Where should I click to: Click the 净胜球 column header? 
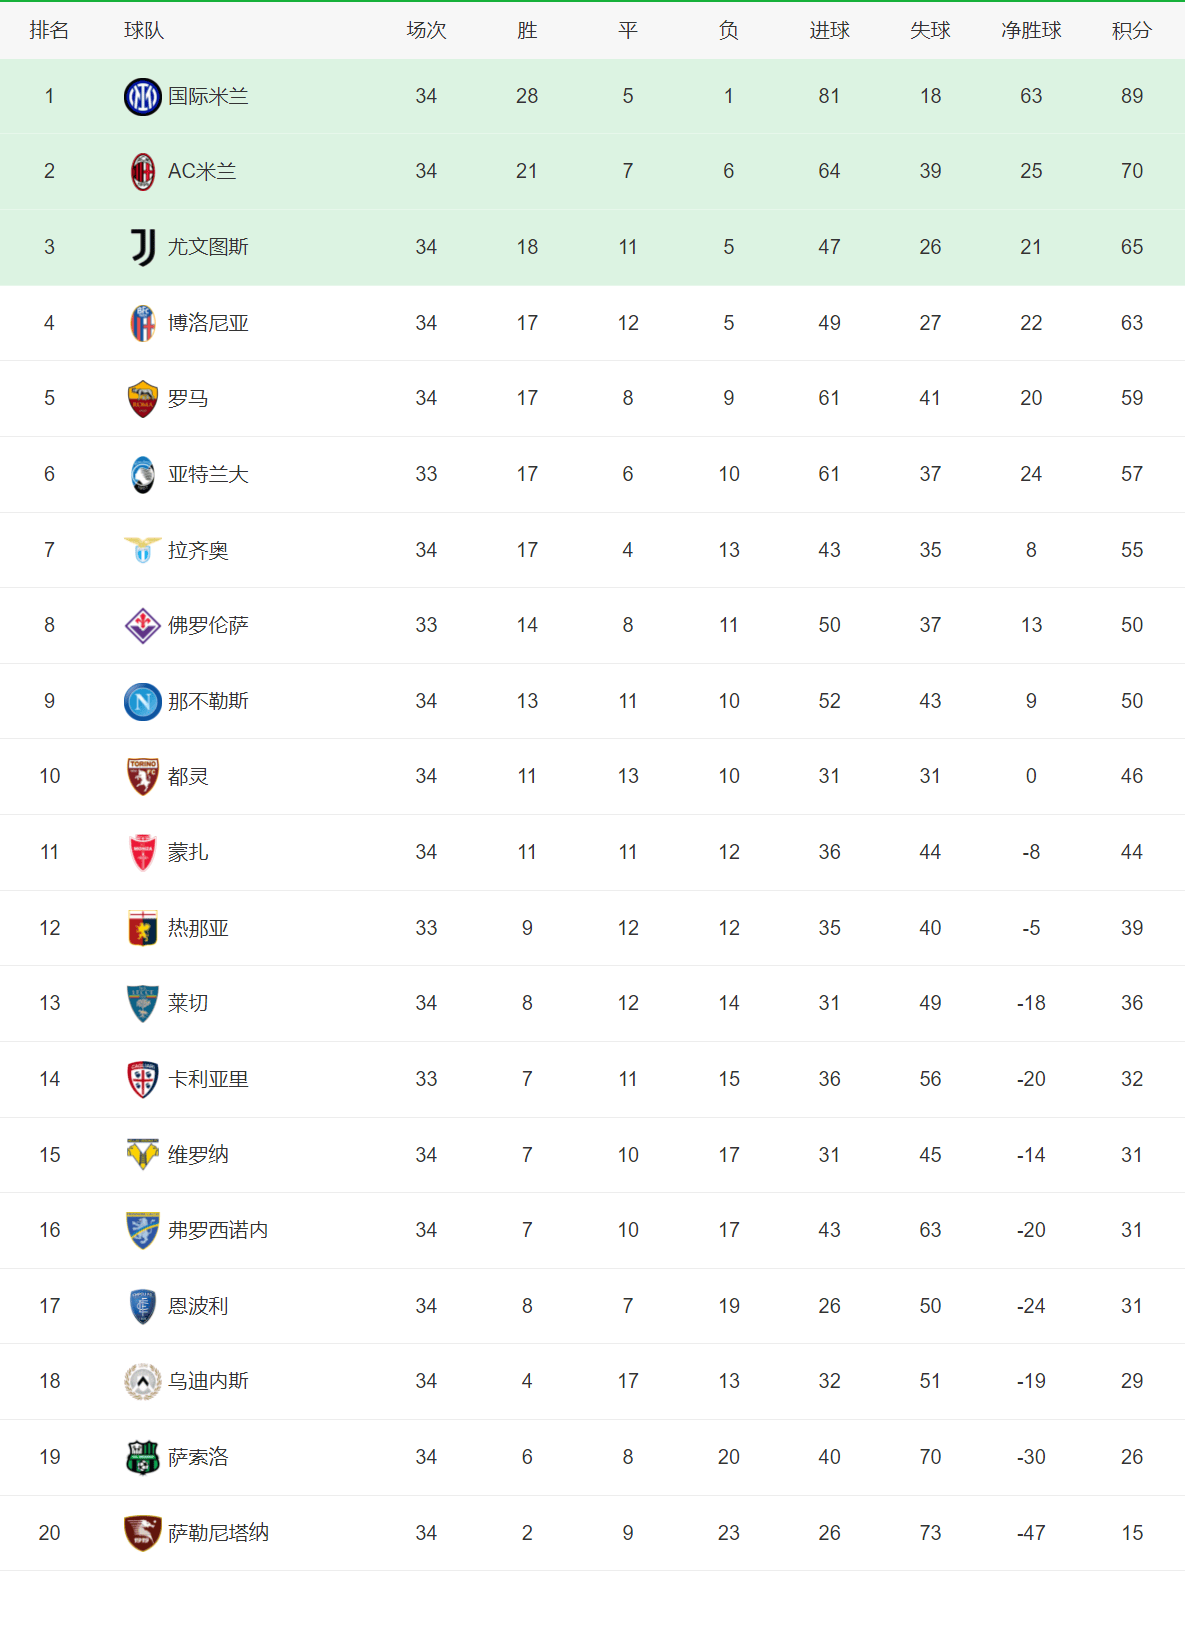pyautogui.click(x=1031, y=31)
